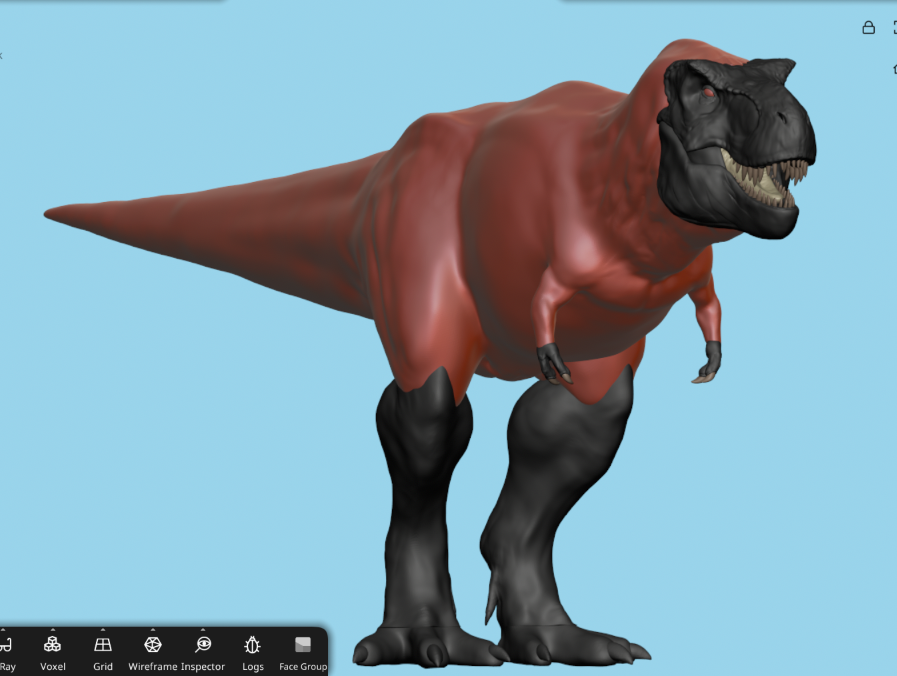Toggle the X-Ray glasses view

click(x=7, y=652)
